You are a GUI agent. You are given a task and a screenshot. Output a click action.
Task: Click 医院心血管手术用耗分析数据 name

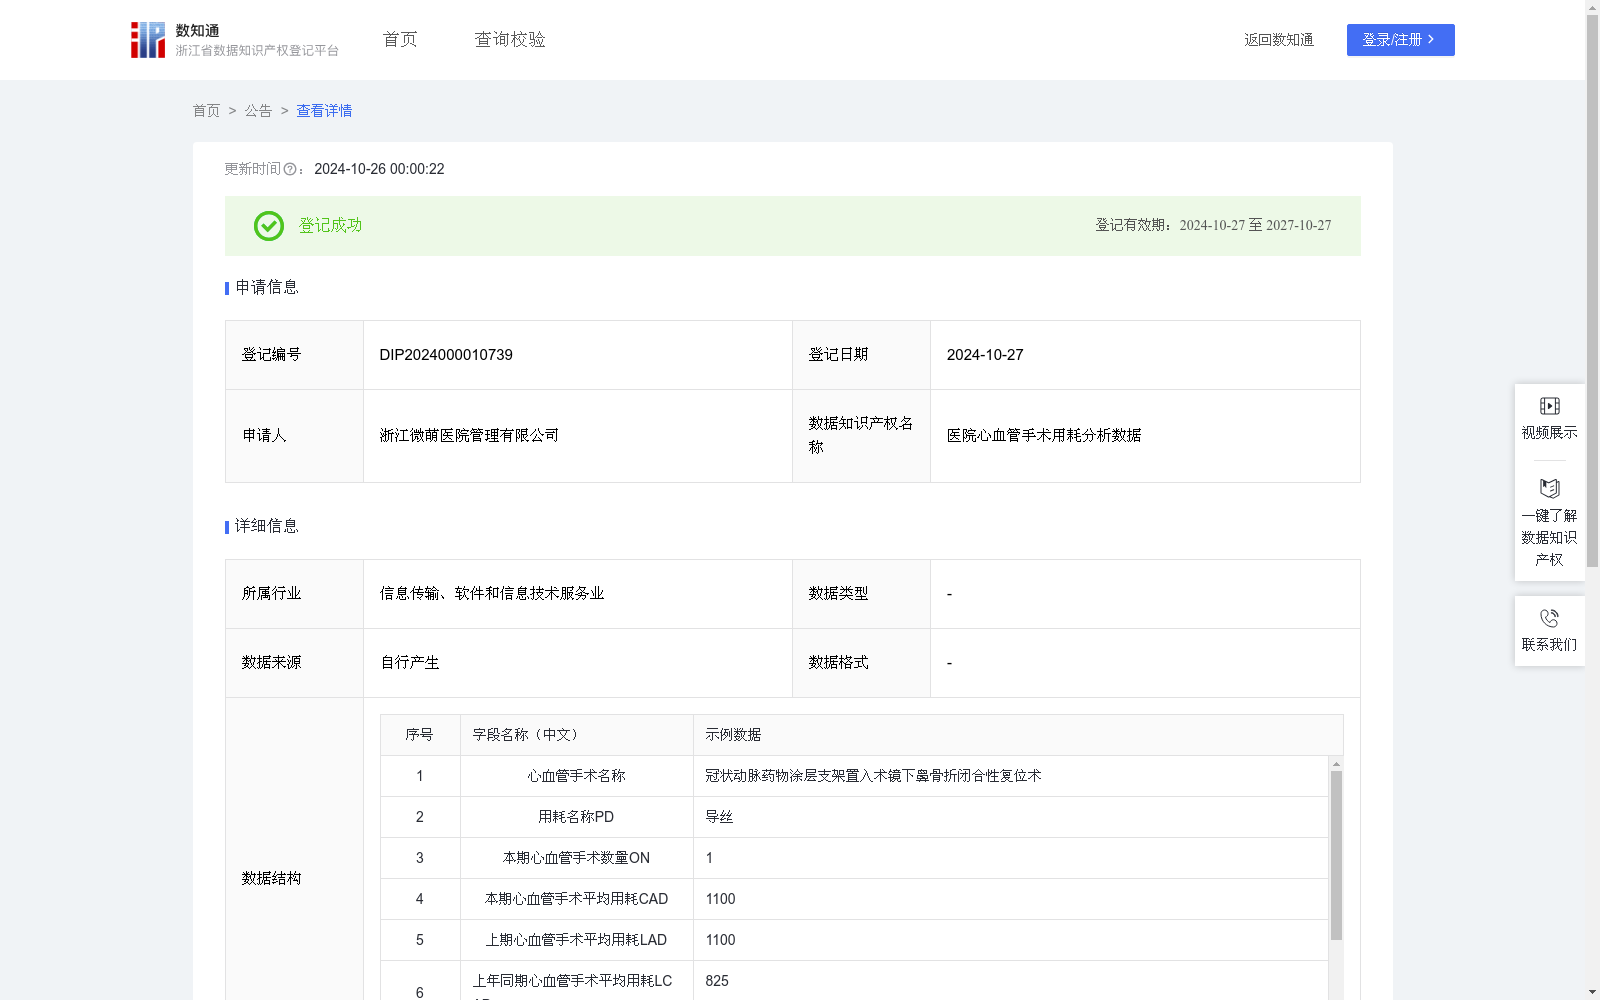coord(1044,436)
